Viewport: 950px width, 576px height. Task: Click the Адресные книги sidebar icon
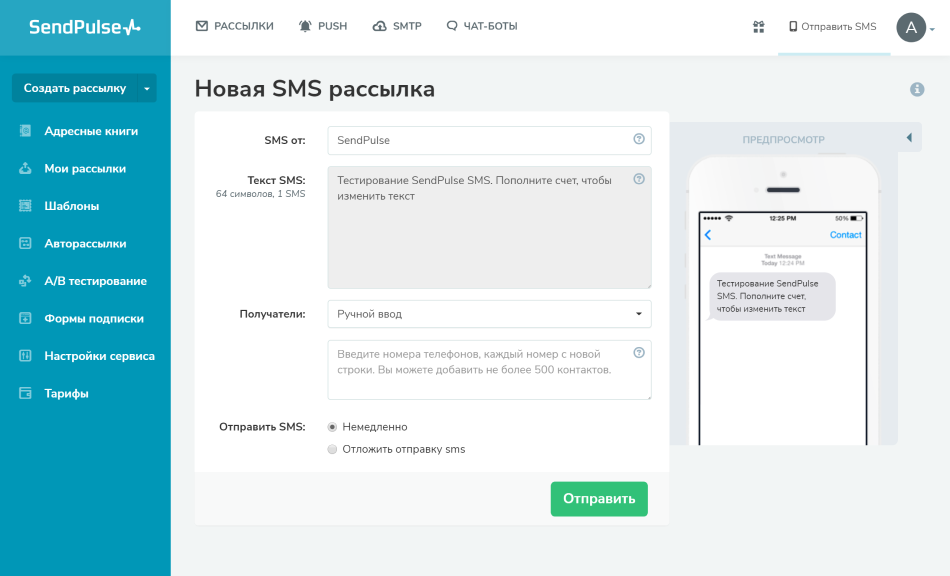click(x=25, y=131)
